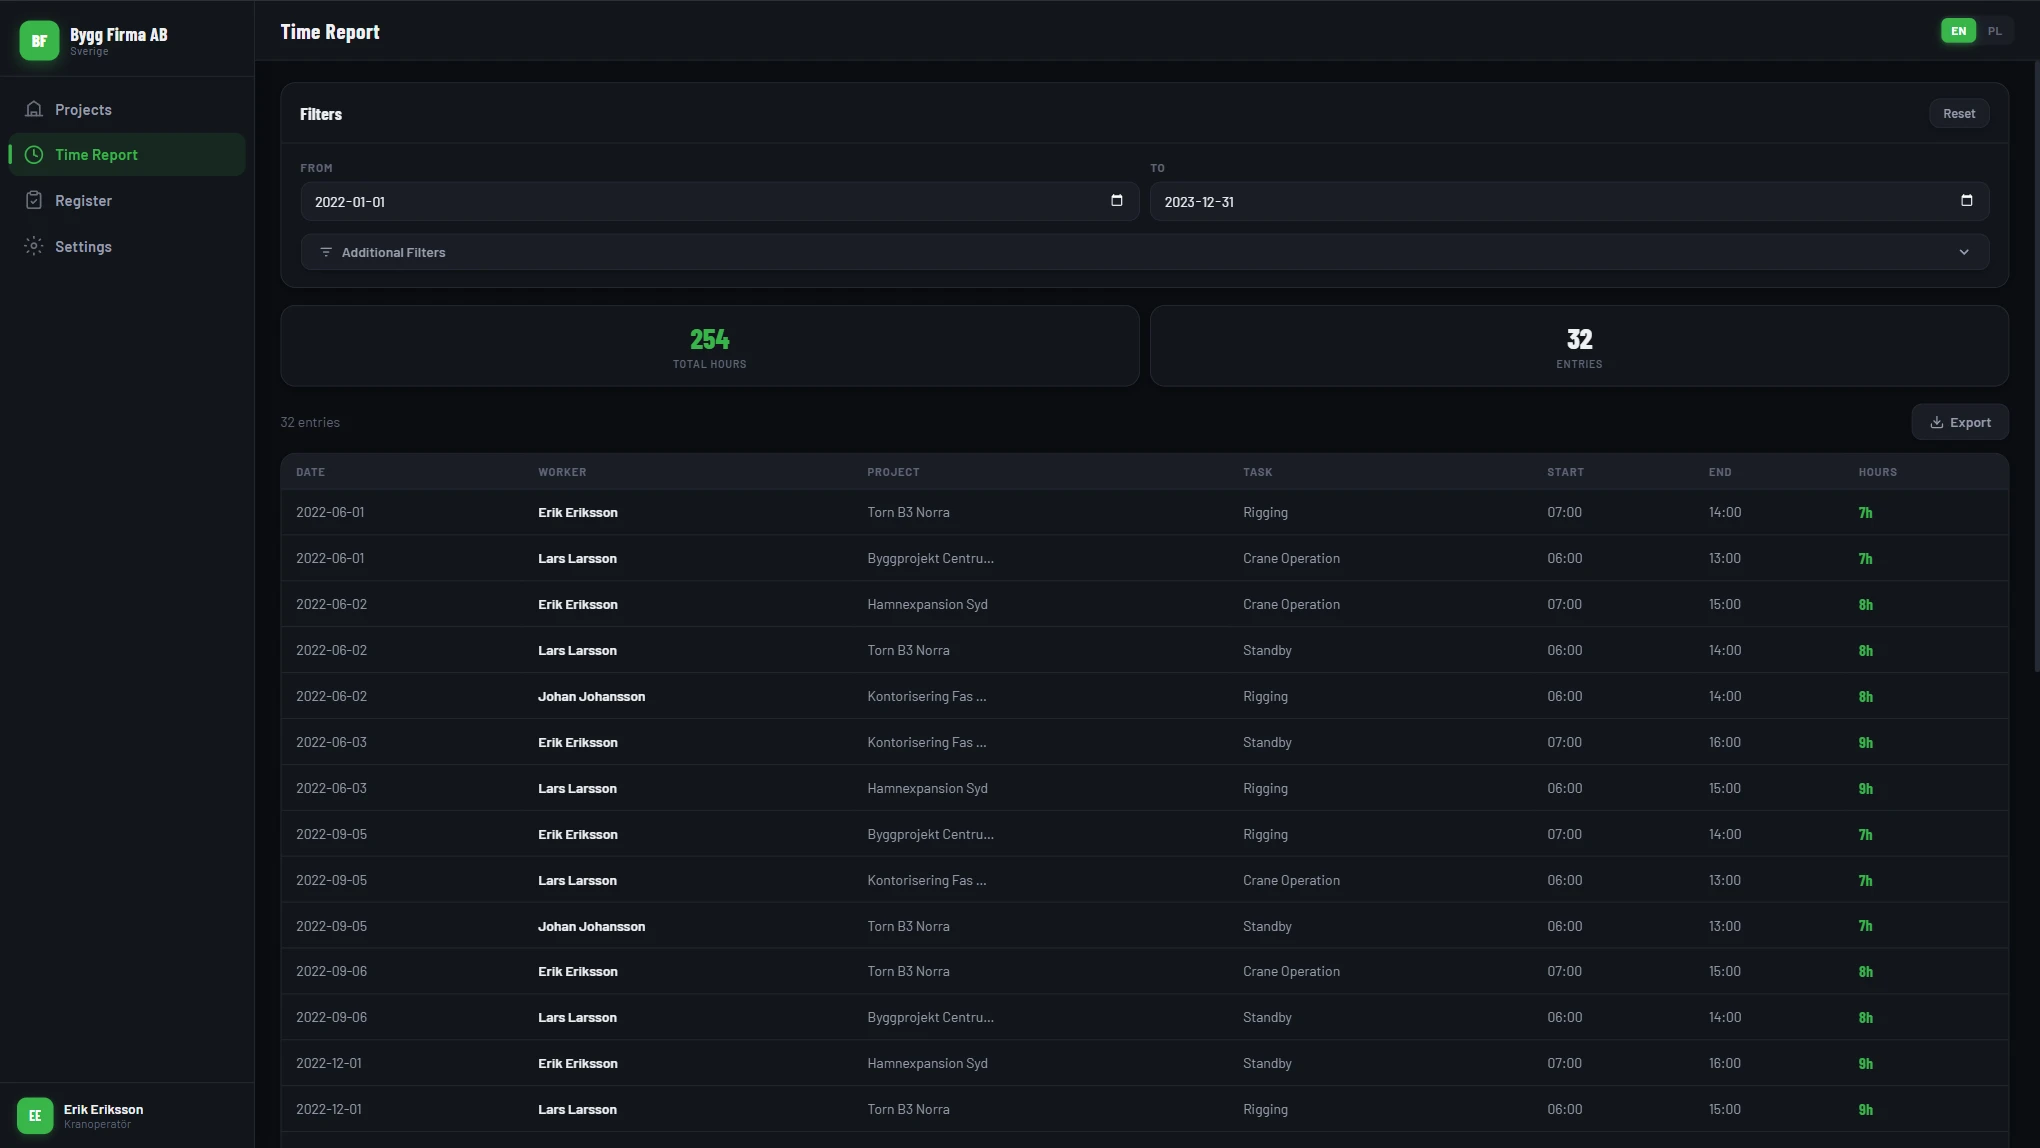The width and height of the screenshot is (2040, 1148).
Task: Click the Time Report clock icon
Action: coord(34,155)
